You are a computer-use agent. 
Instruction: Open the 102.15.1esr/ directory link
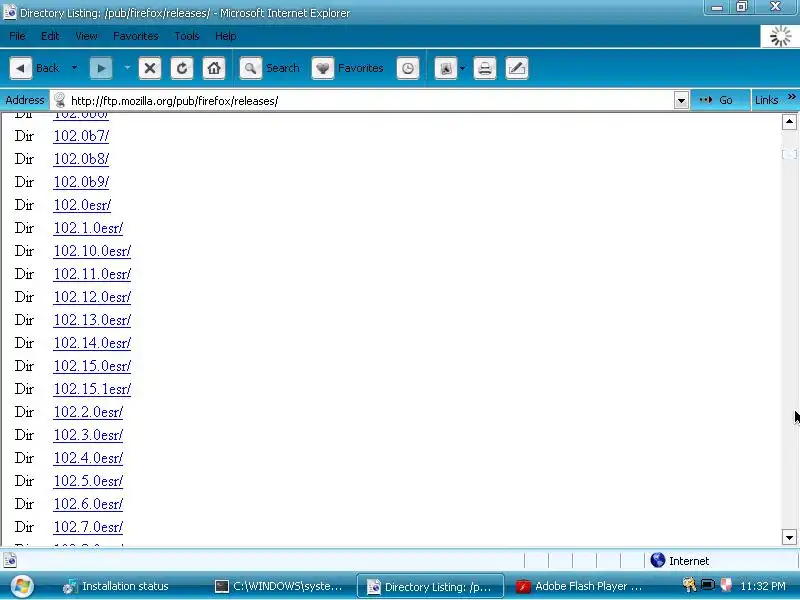pos(92,389)
